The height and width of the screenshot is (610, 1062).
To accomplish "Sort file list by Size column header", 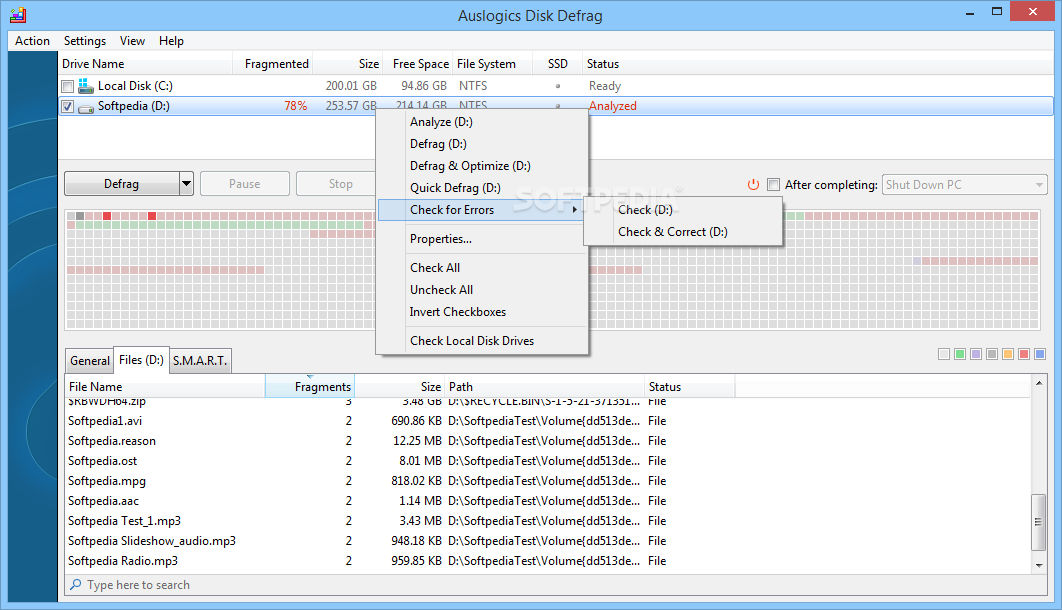I will pyautogui.click(x=399, y=387).
